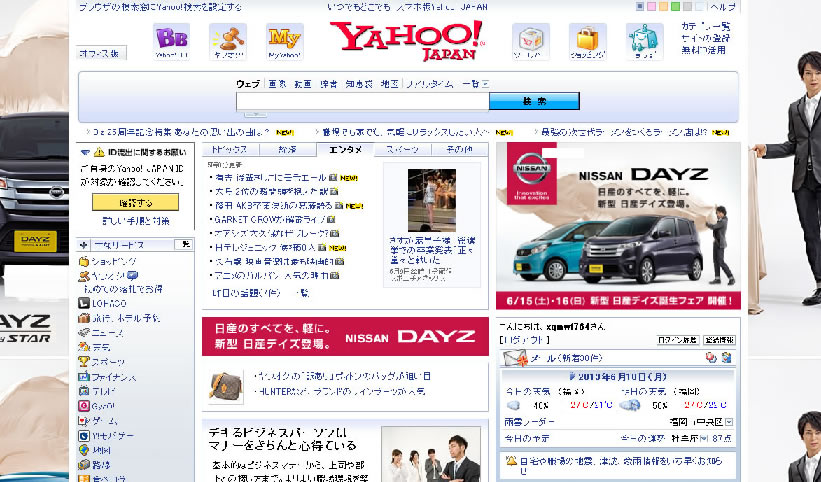Open the 雨雲レーダー link

click(529, 422)
